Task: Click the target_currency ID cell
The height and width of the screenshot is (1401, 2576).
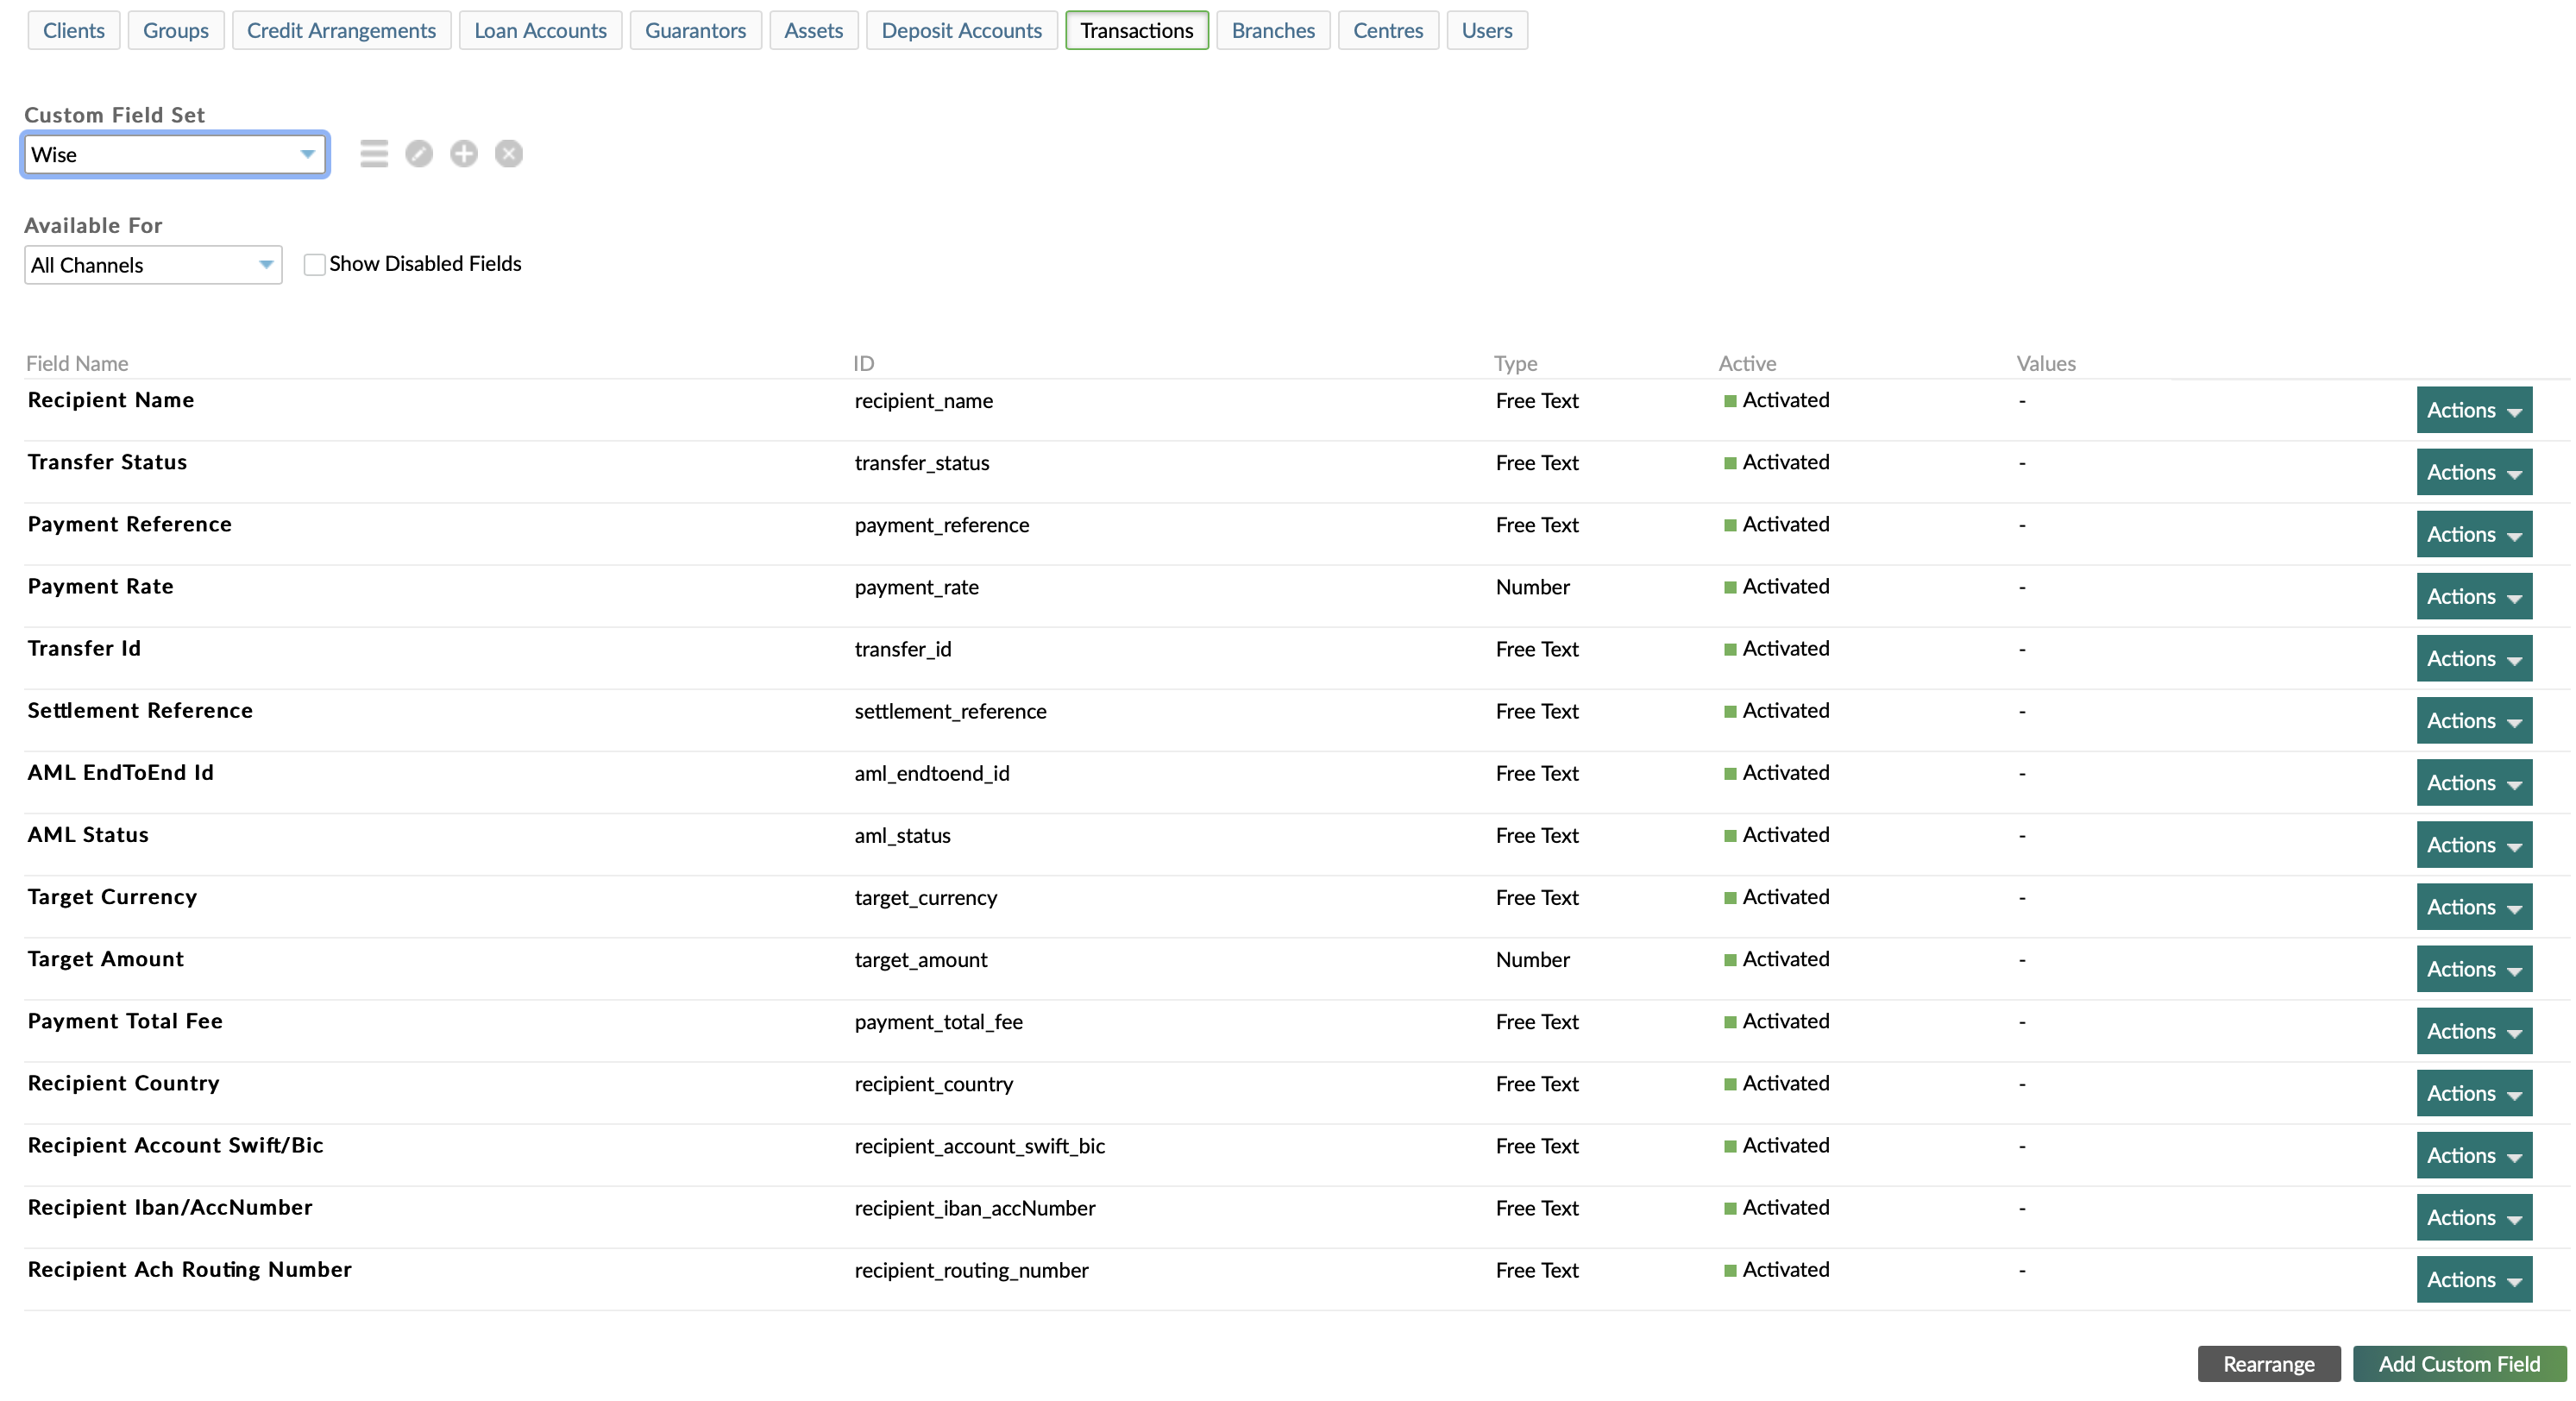Action: 926,897
